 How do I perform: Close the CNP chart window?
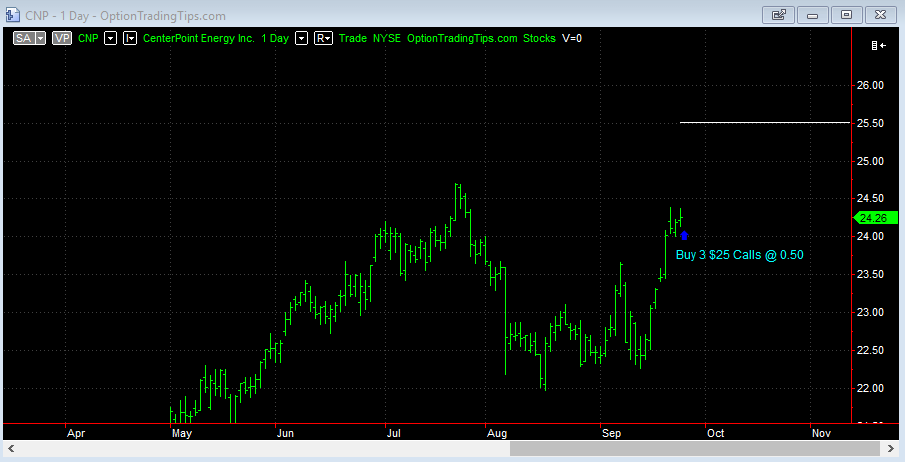pos(880,15)
